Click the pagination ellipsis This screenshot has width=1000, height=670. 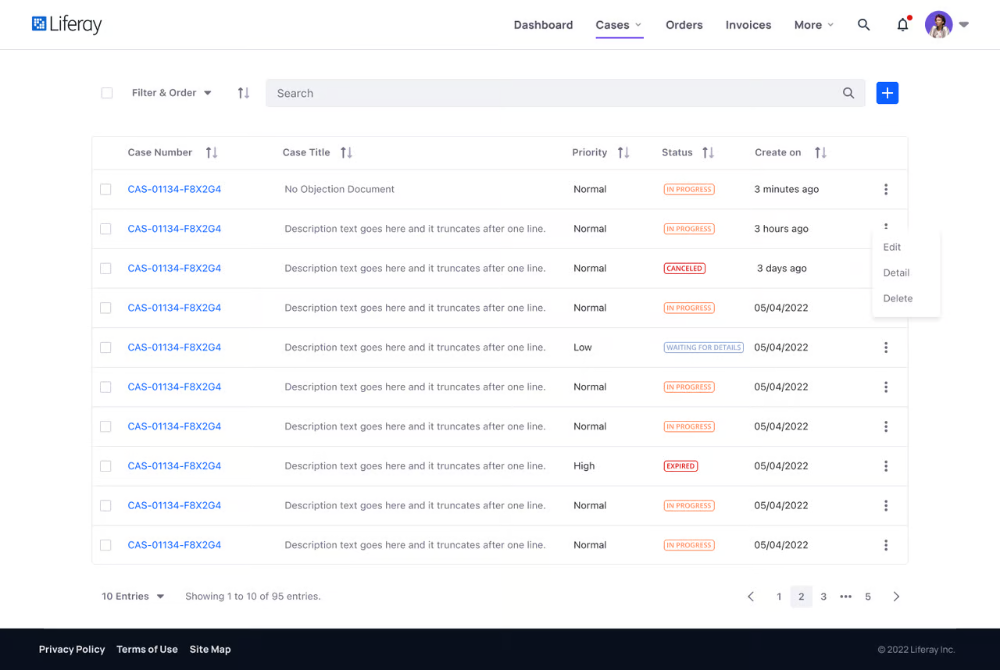(846, 597)
